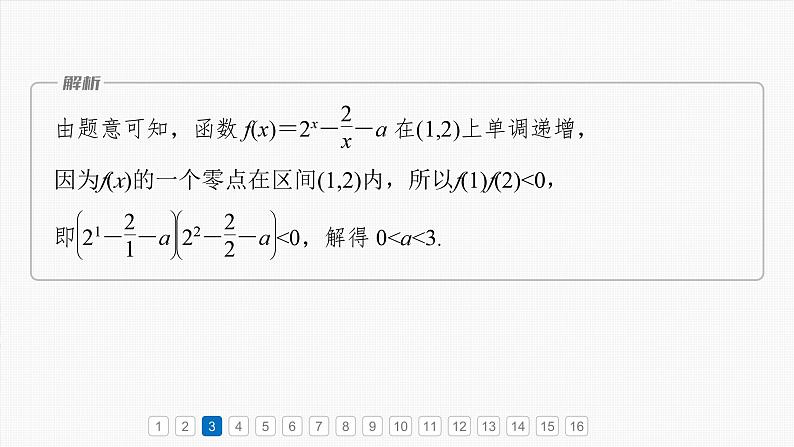The image size is (794, 447).
Task: Select page 11 button
Action: pos(429,426)
